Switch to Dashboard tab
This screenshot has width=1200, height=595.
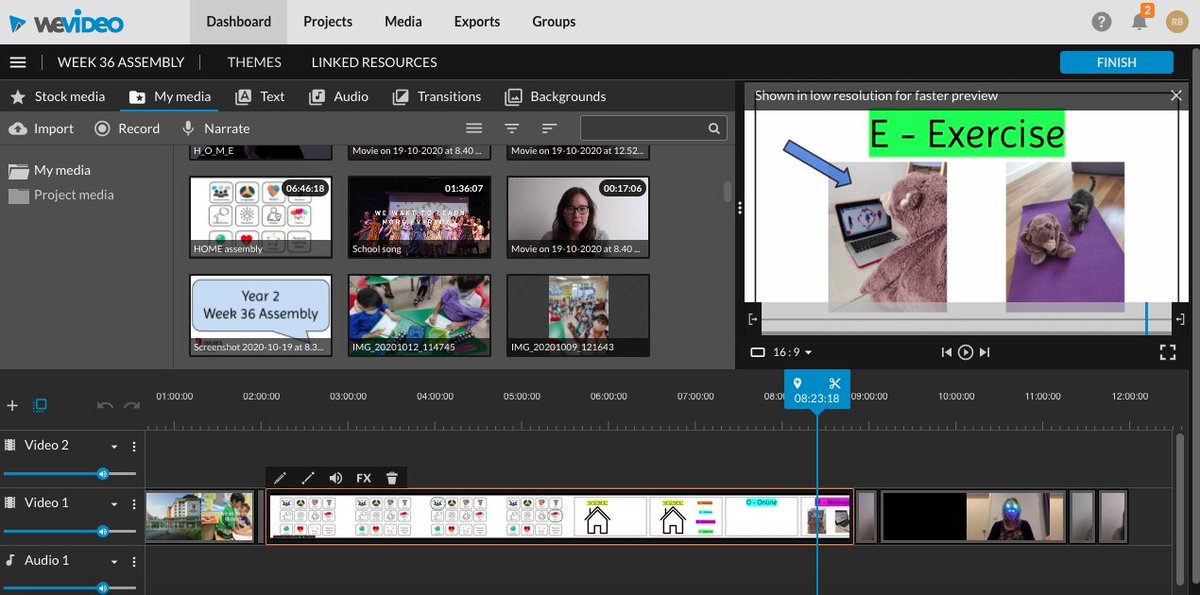(239, 21)
